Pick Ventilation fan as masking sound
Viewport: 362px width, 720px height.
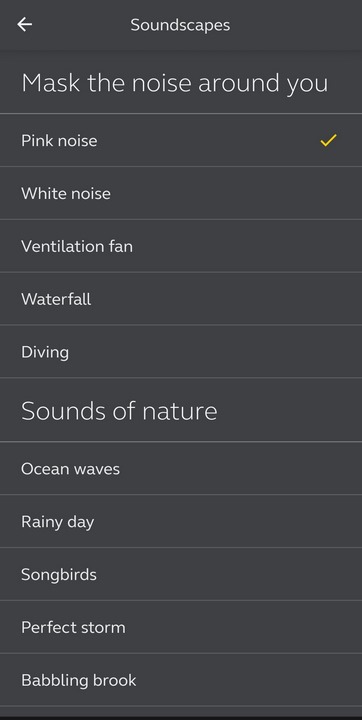click(x=181, y=246)
